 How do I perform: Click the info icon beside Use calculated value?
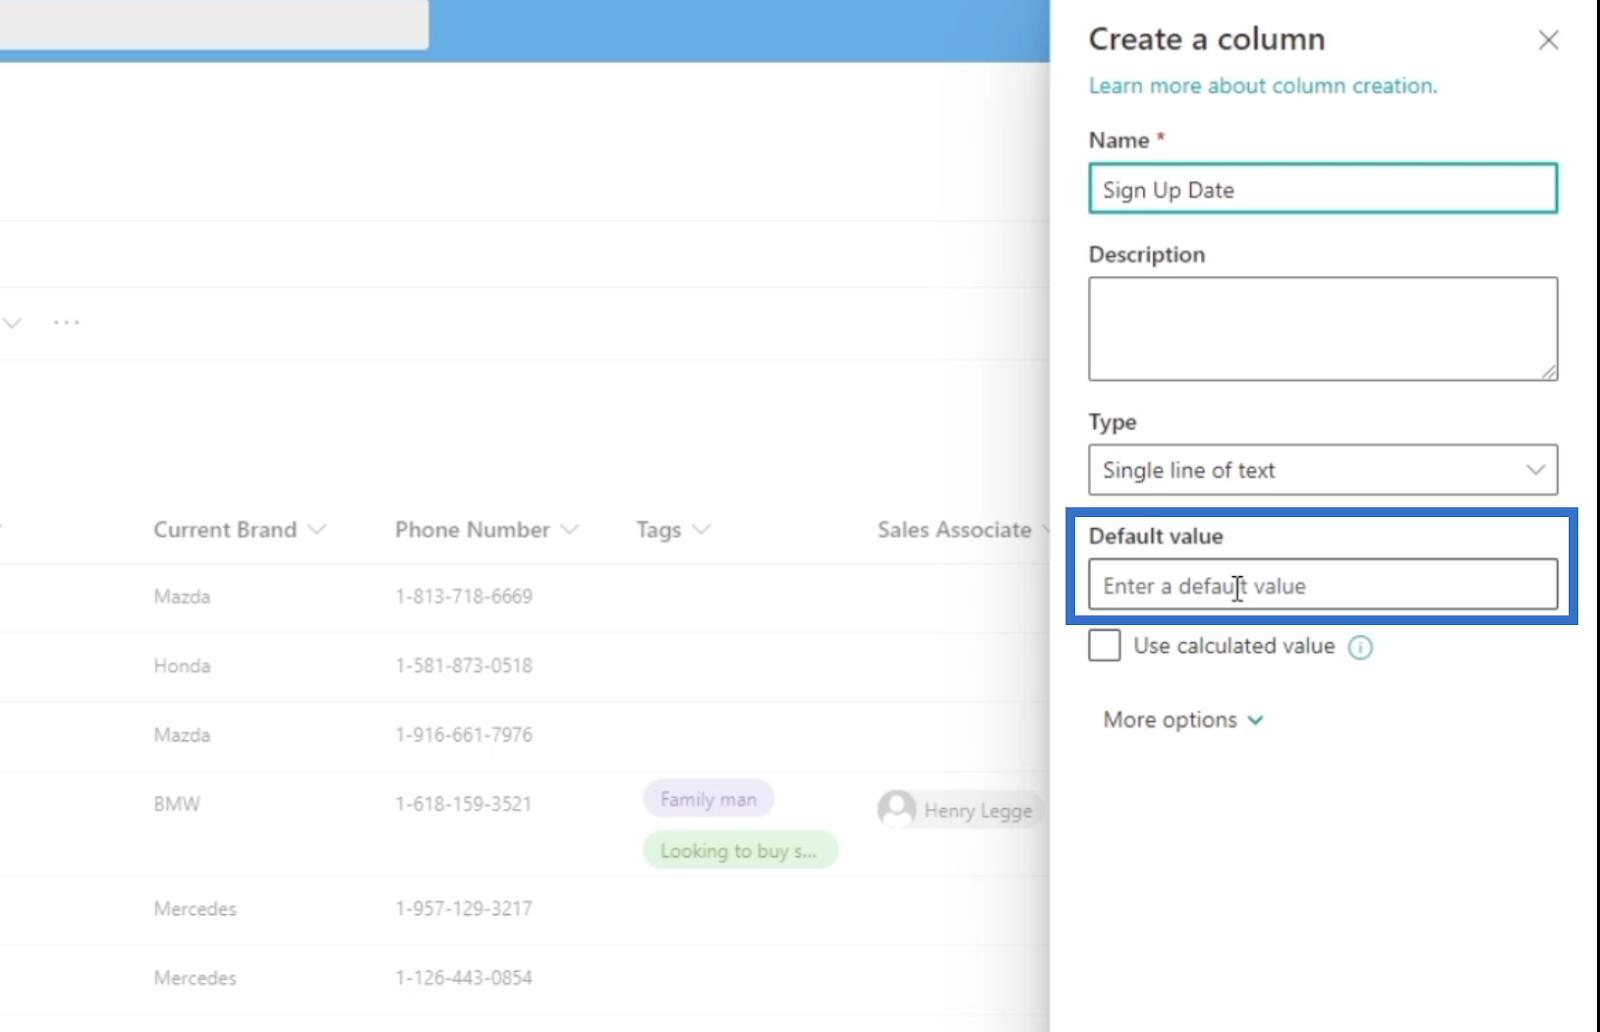coord(1360,648)
